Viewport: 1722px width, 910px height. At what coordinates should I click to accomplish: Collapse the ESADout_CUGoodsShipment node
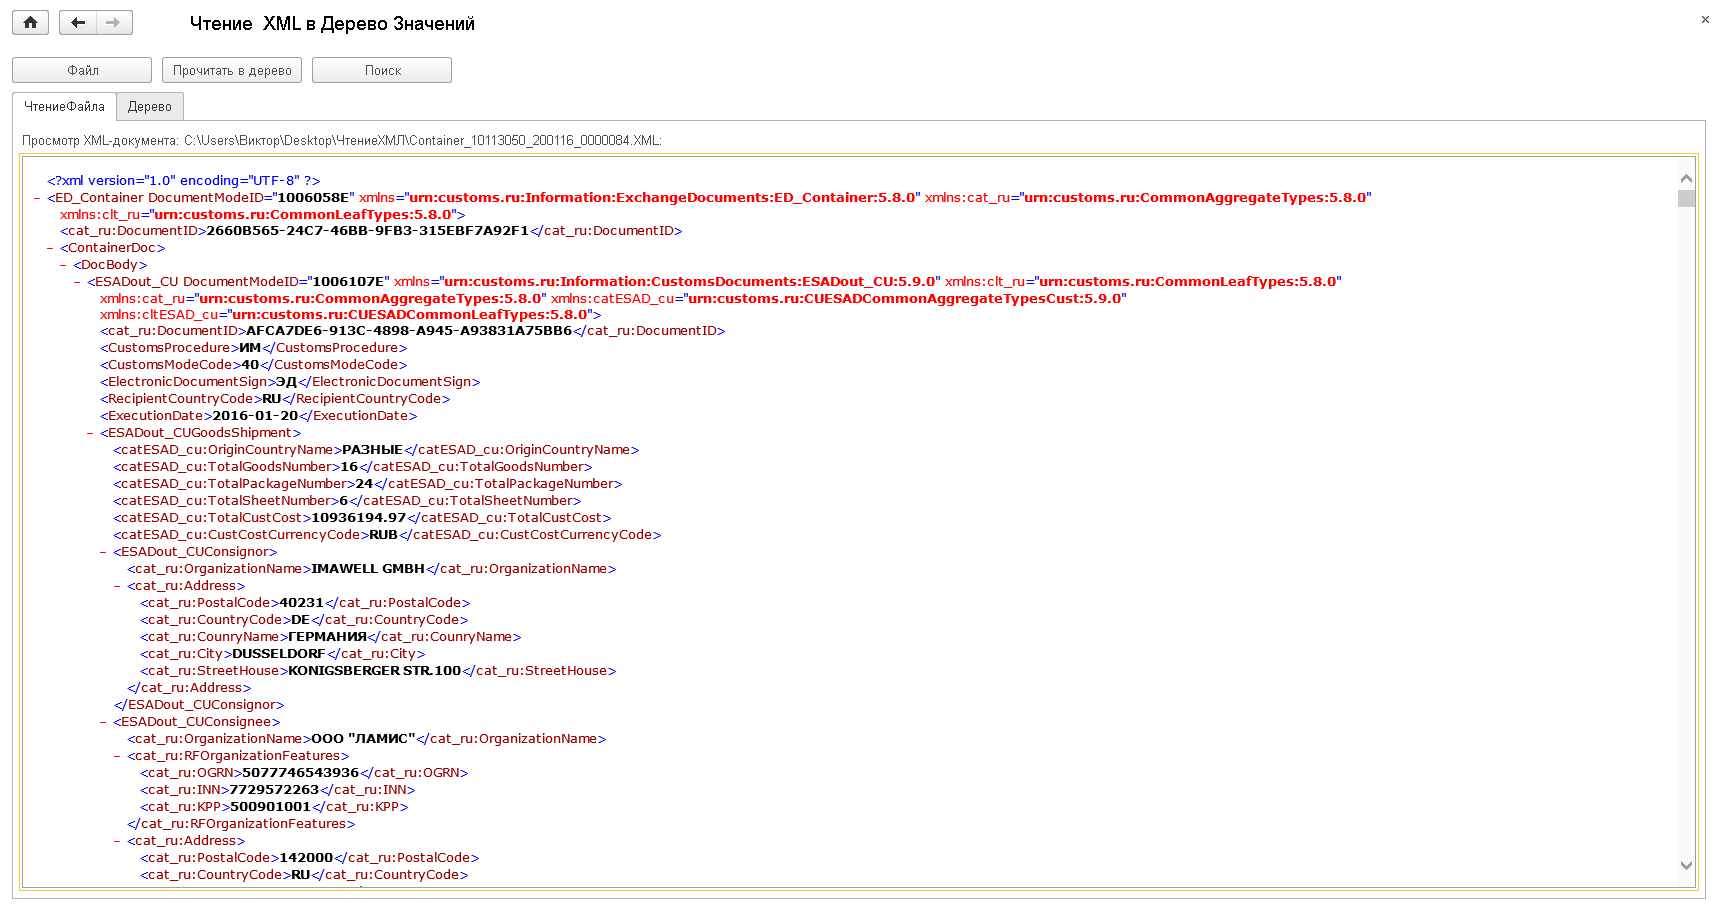point(90,433)
